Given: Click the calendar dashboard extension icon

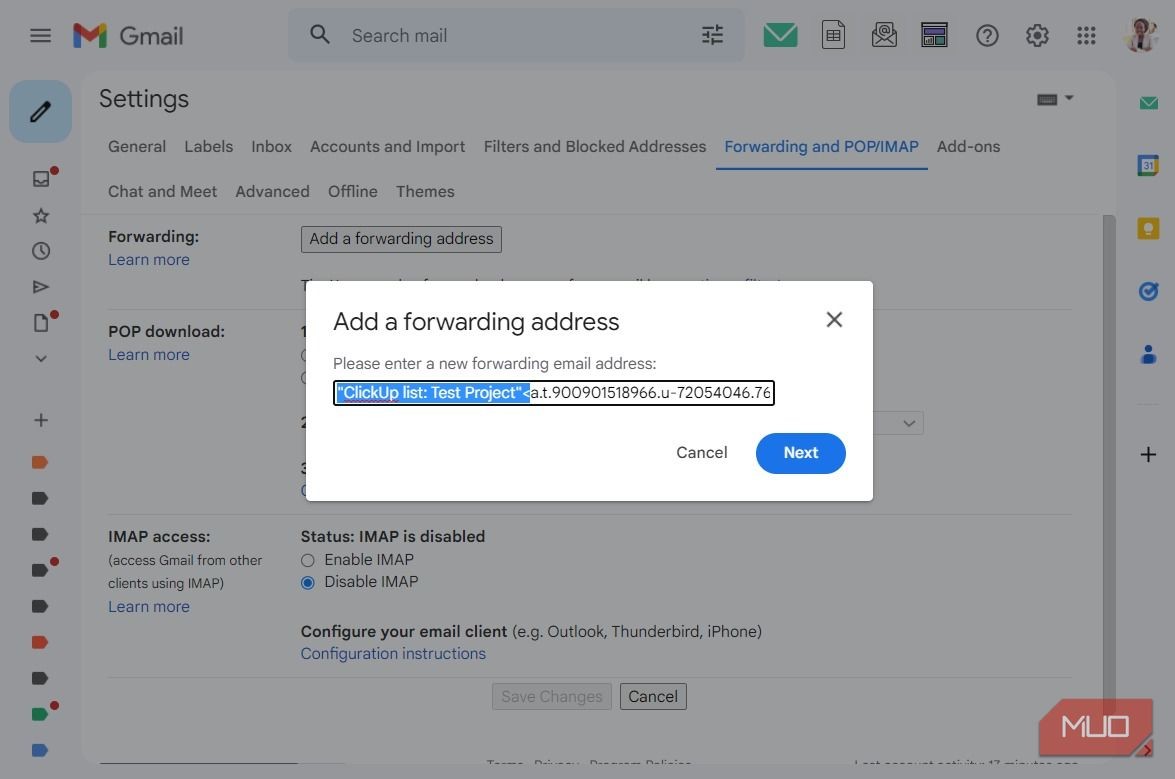Looking at the screenshot, I should point(934,35).
